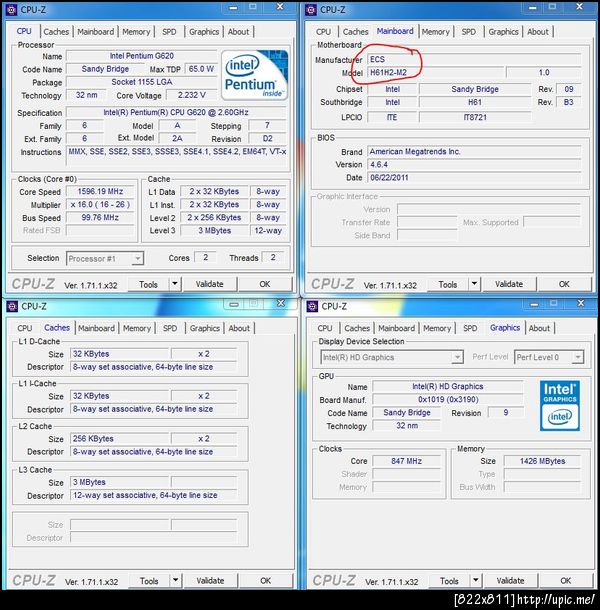The image size is (600, 610).
Task: Open the Intel(R) HD Graphics display device dropdown
Action: pyautogui.click(x=391, y=357)
